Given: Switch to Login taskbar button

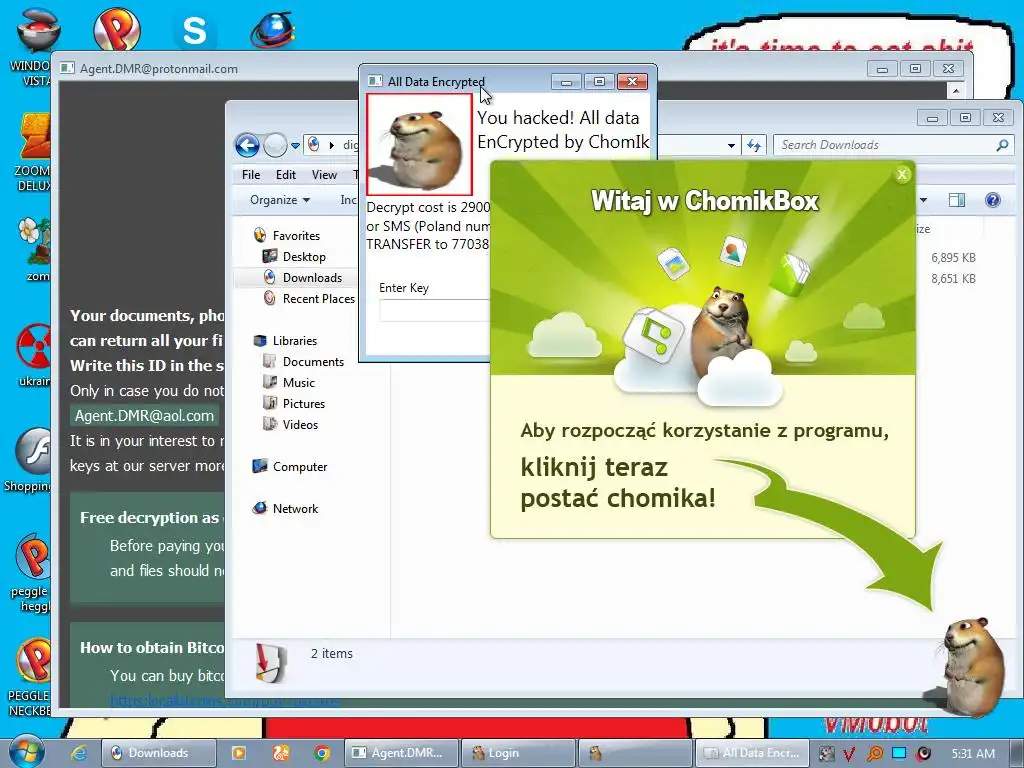Looking at the screenshot, I should [518, 753].
